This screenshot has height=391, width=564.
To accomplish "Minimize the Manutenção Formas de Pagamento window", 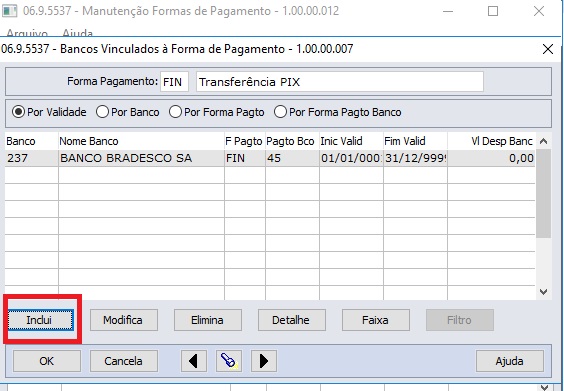I will coord(448,11).
